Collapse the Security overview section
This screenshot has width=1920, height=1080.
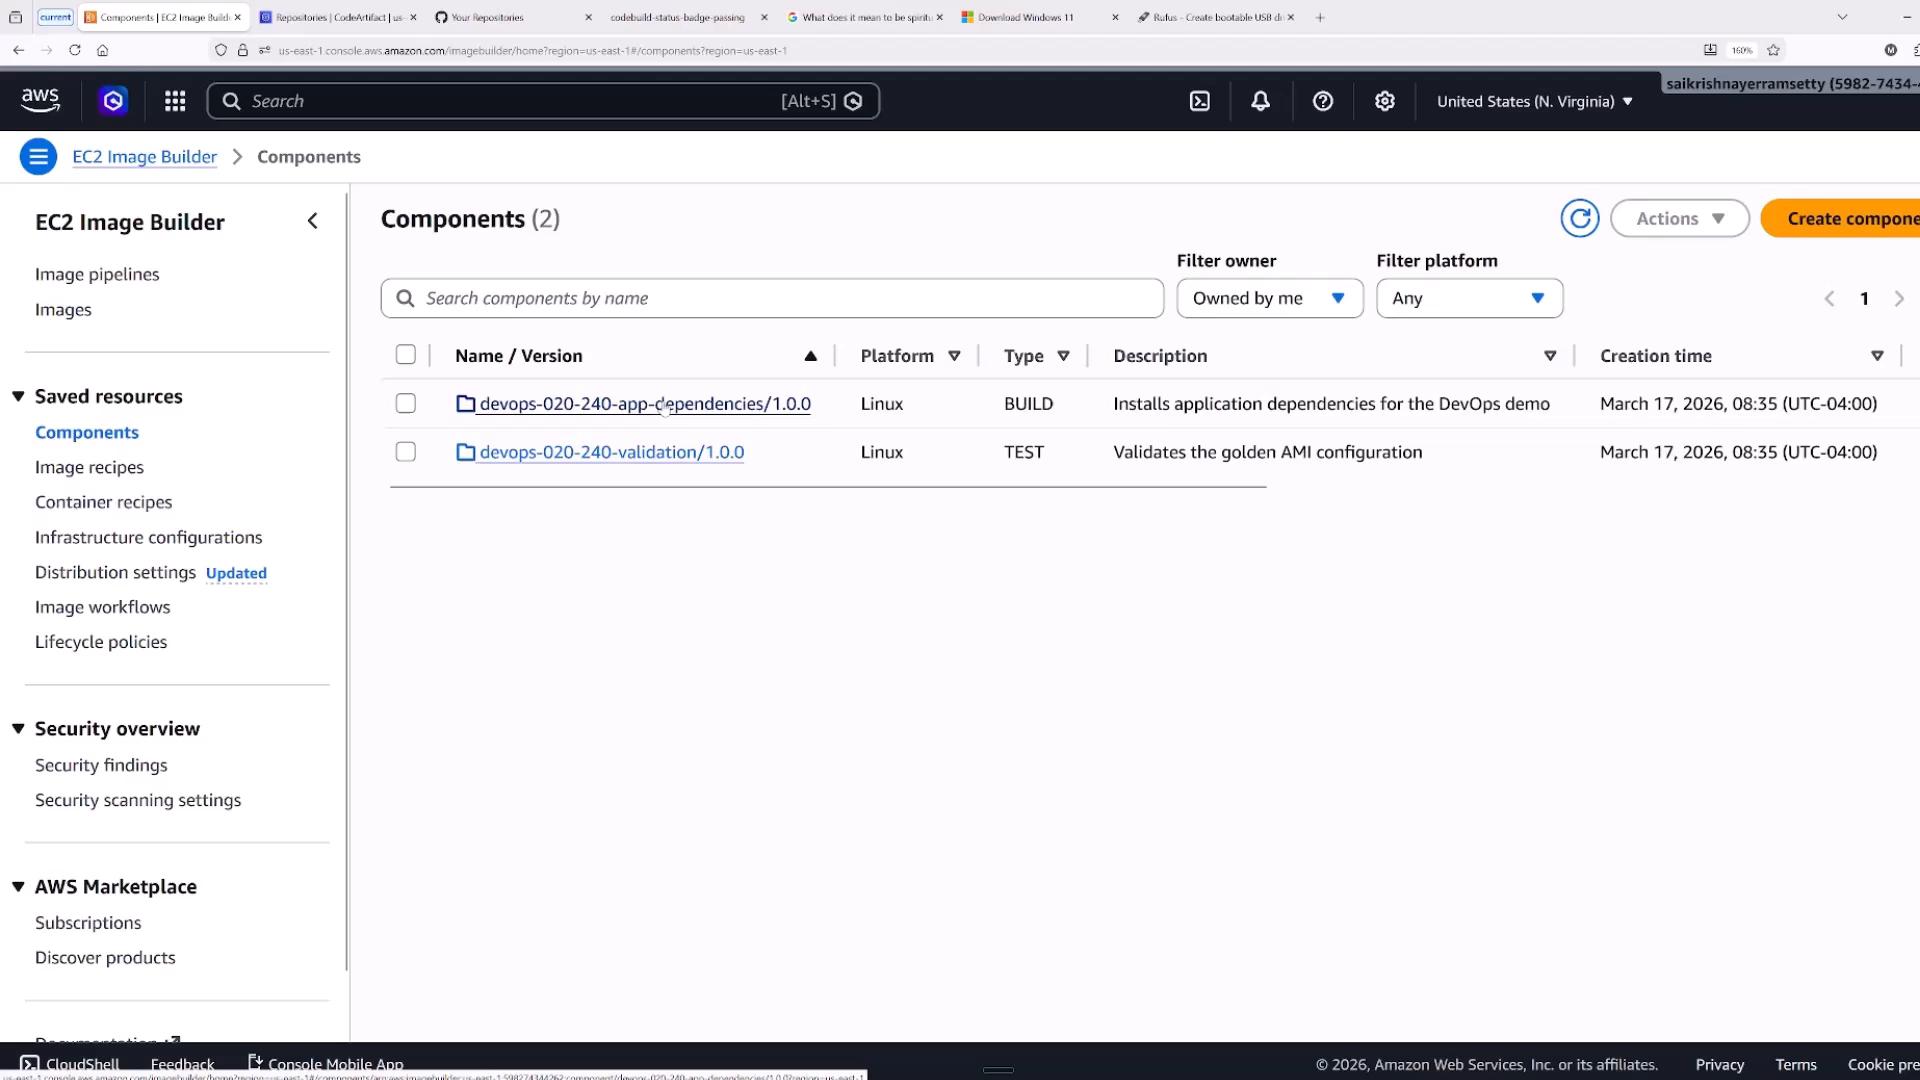click(x=18, y=729)
